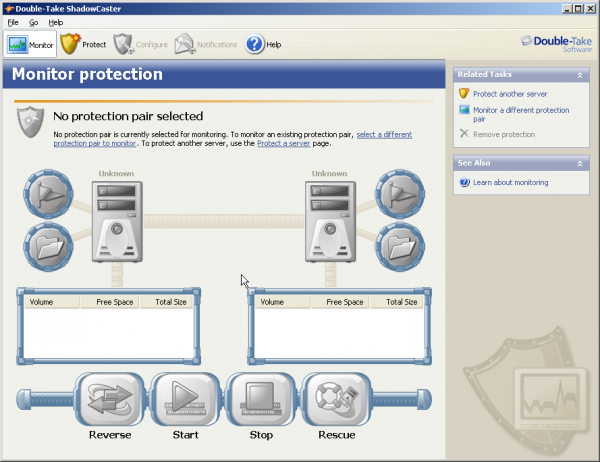The height and width of the screenshot is (462, 600).
Task: Click Monitor a different protection pair link
Action: pos(521,114)
